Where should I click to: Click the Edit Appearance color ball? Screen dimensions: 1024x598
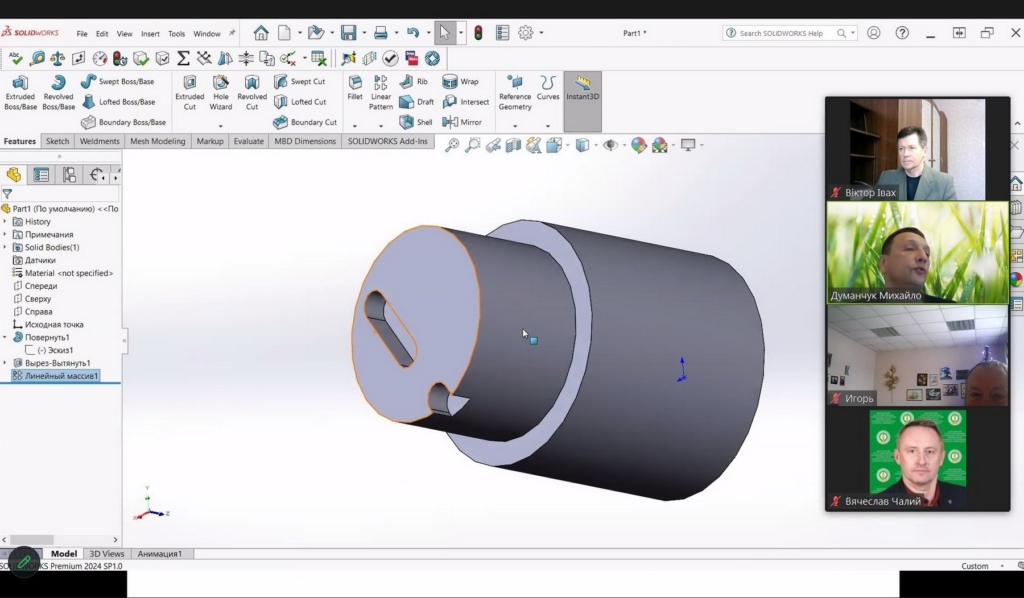point(638,145)
